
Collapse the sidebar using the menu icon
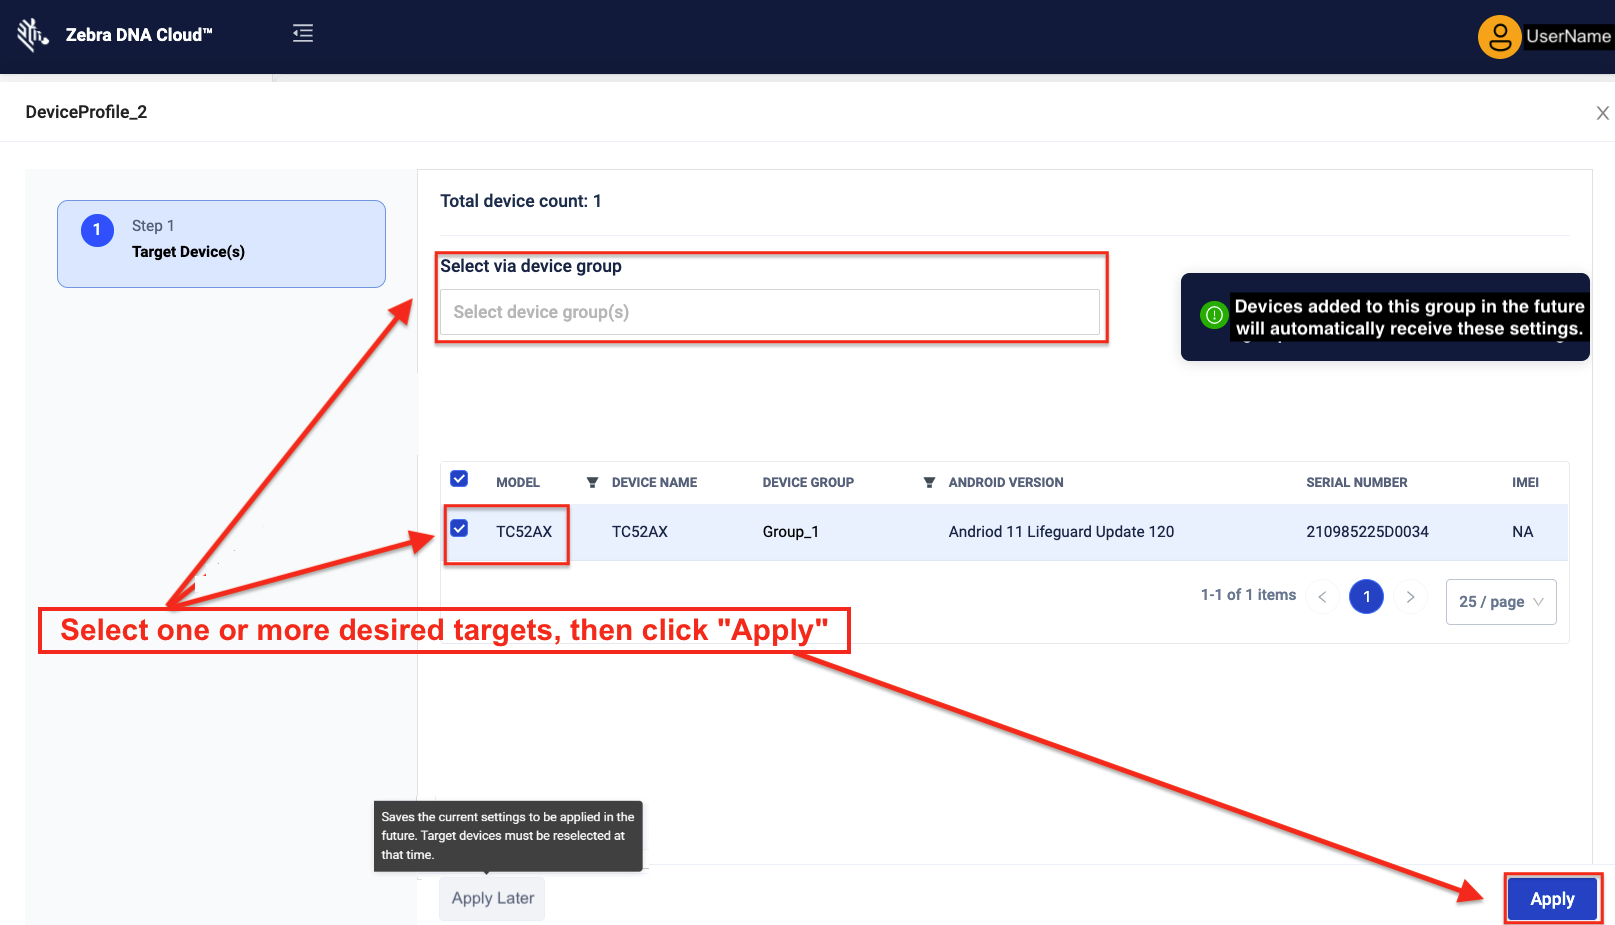coord(303,34)
